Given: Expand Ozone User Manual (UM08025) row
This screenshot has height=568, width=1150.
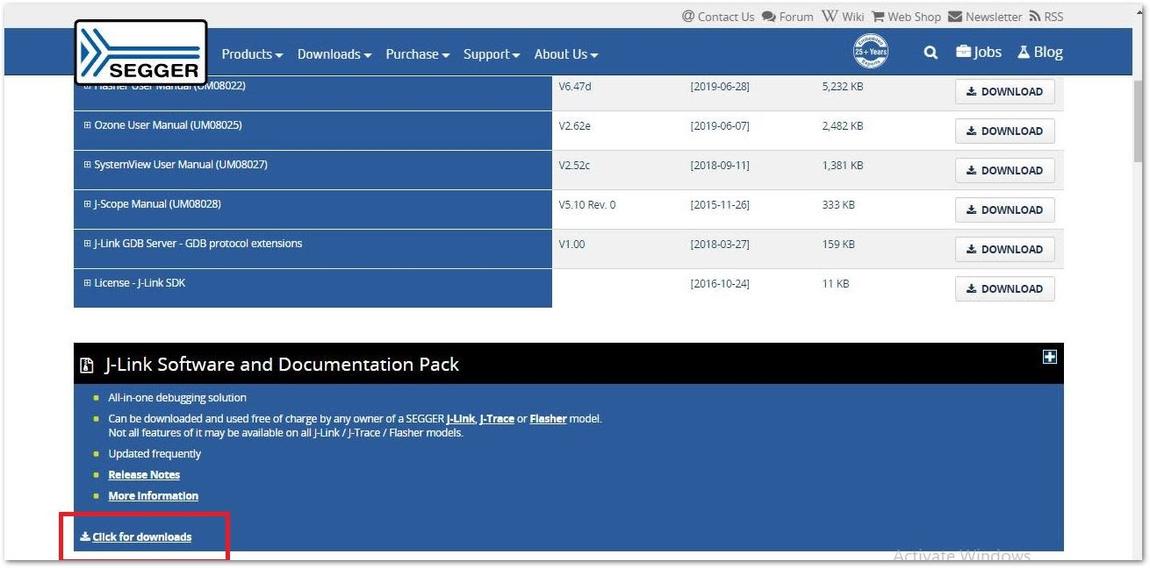Looking at the screenshot, I should (87, 125).
